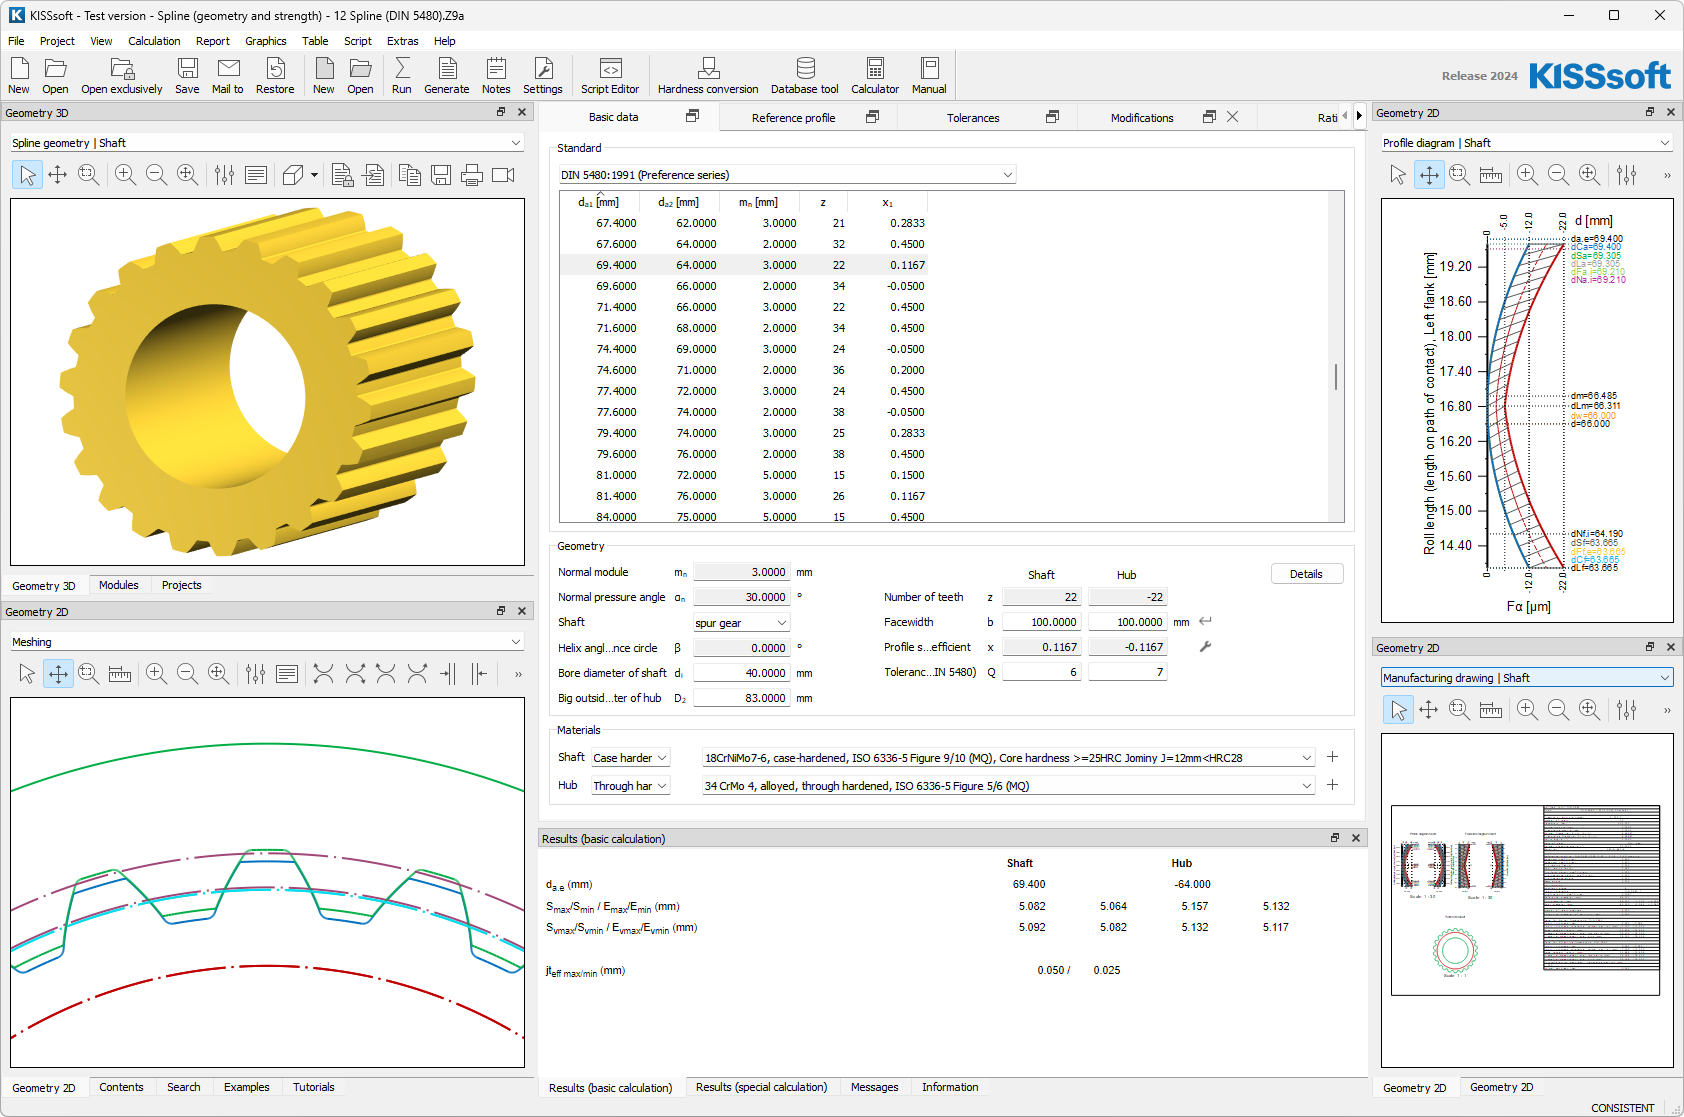Screen dimensions: 1684x1117
Task: Click the Details button
Action: [x=1306, y=574]
